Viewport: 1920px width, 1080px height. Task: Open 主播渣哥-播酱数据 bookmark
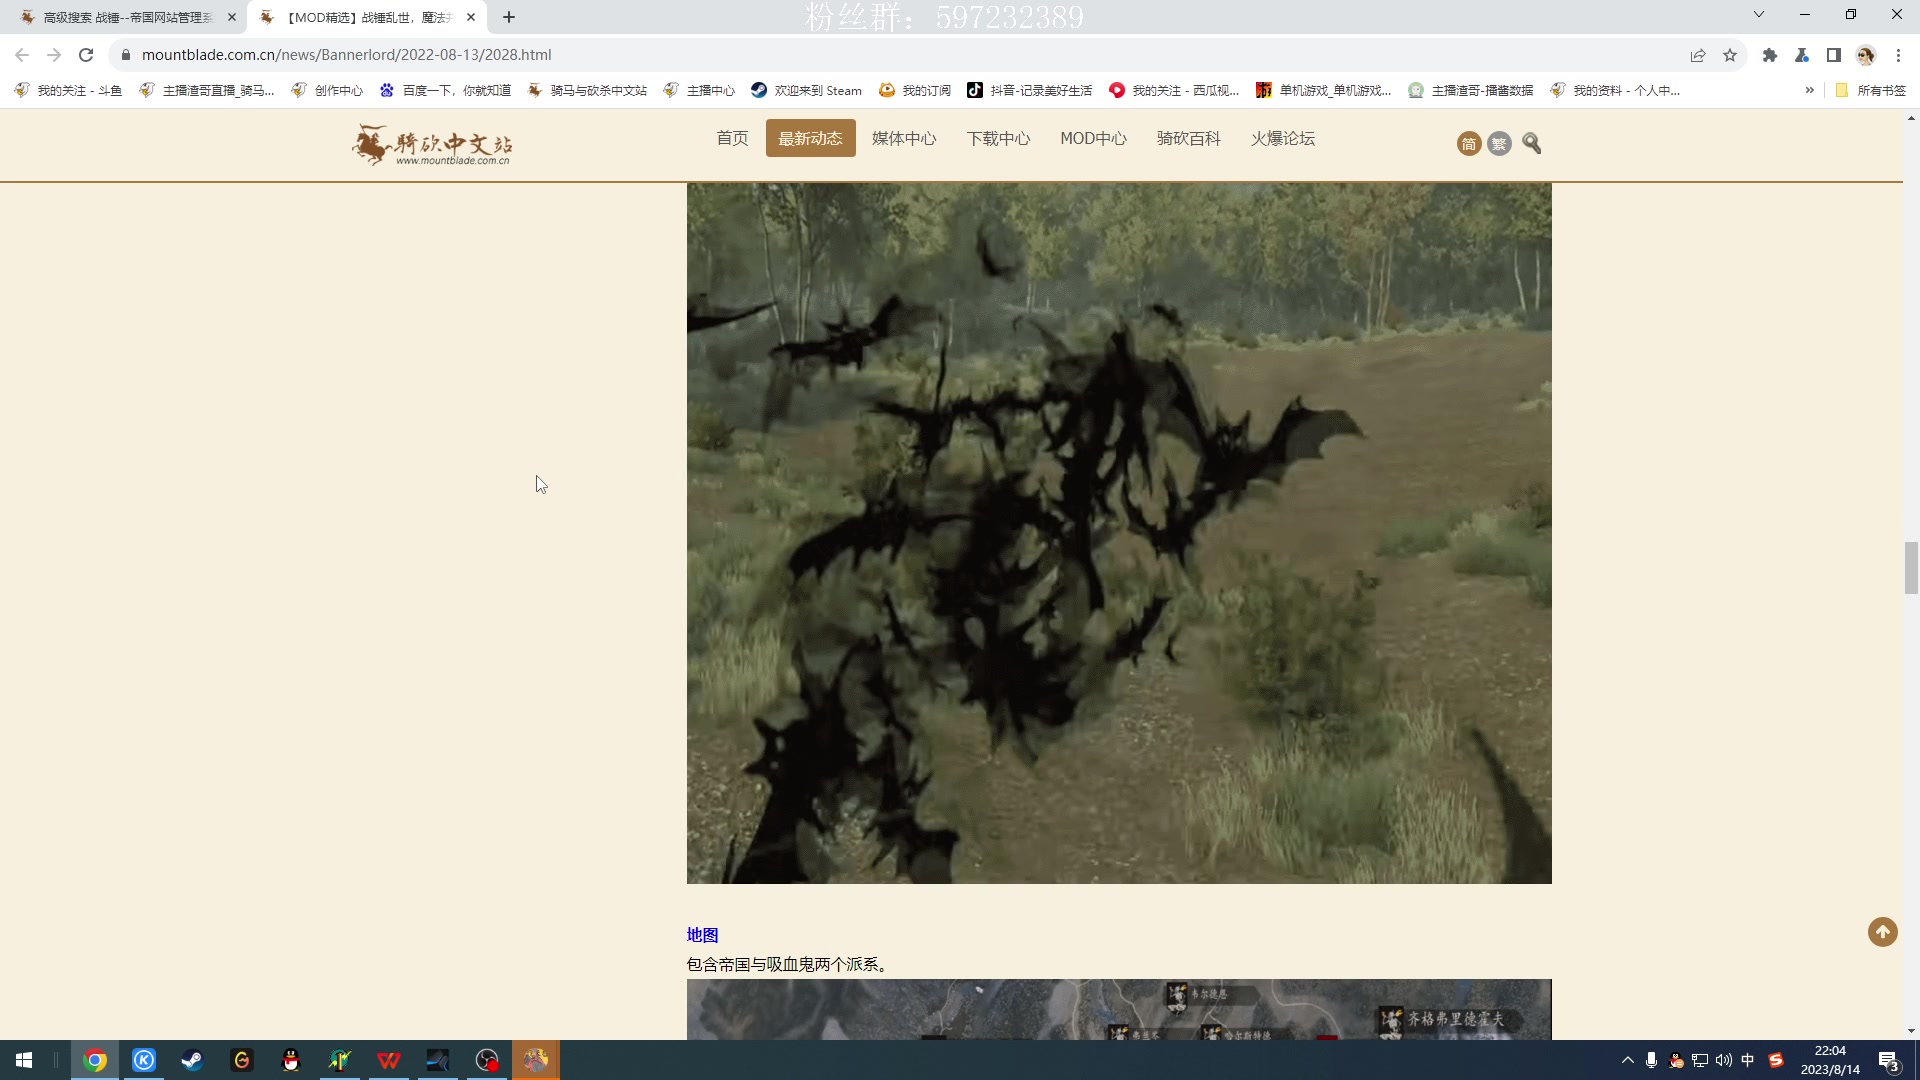pyautogui.click(x=1471, y=90)
